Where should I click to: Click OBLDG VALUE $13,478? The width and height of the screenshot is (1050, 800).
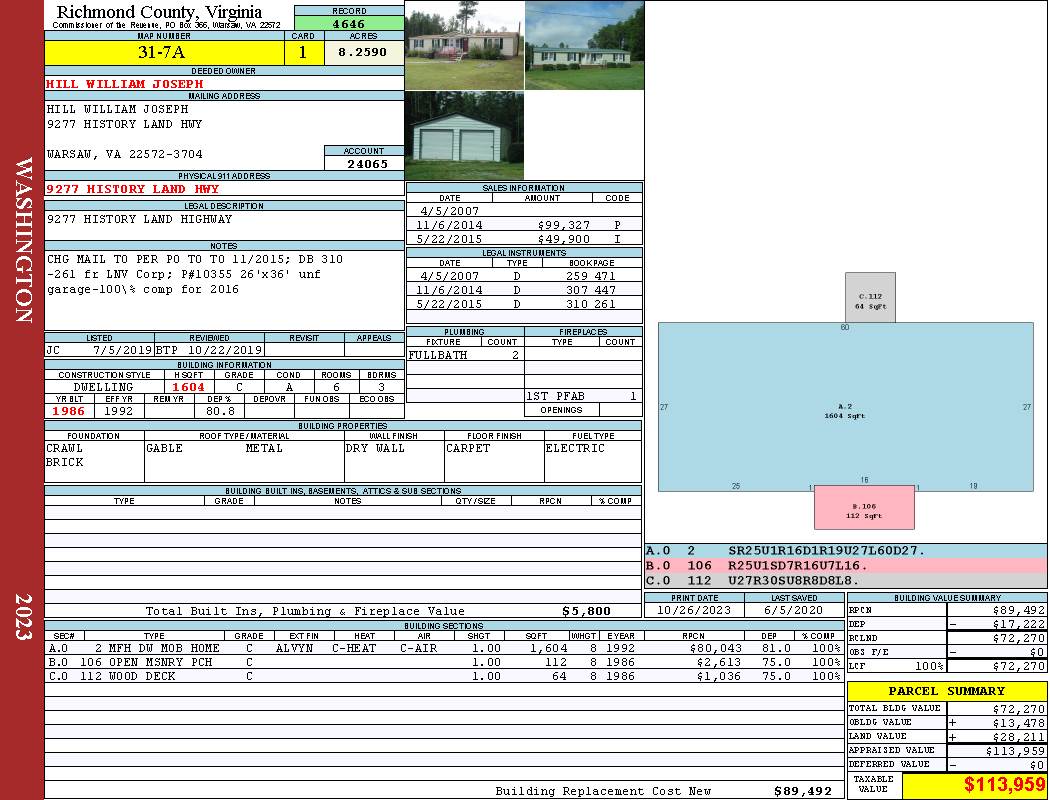[1019, 722]
